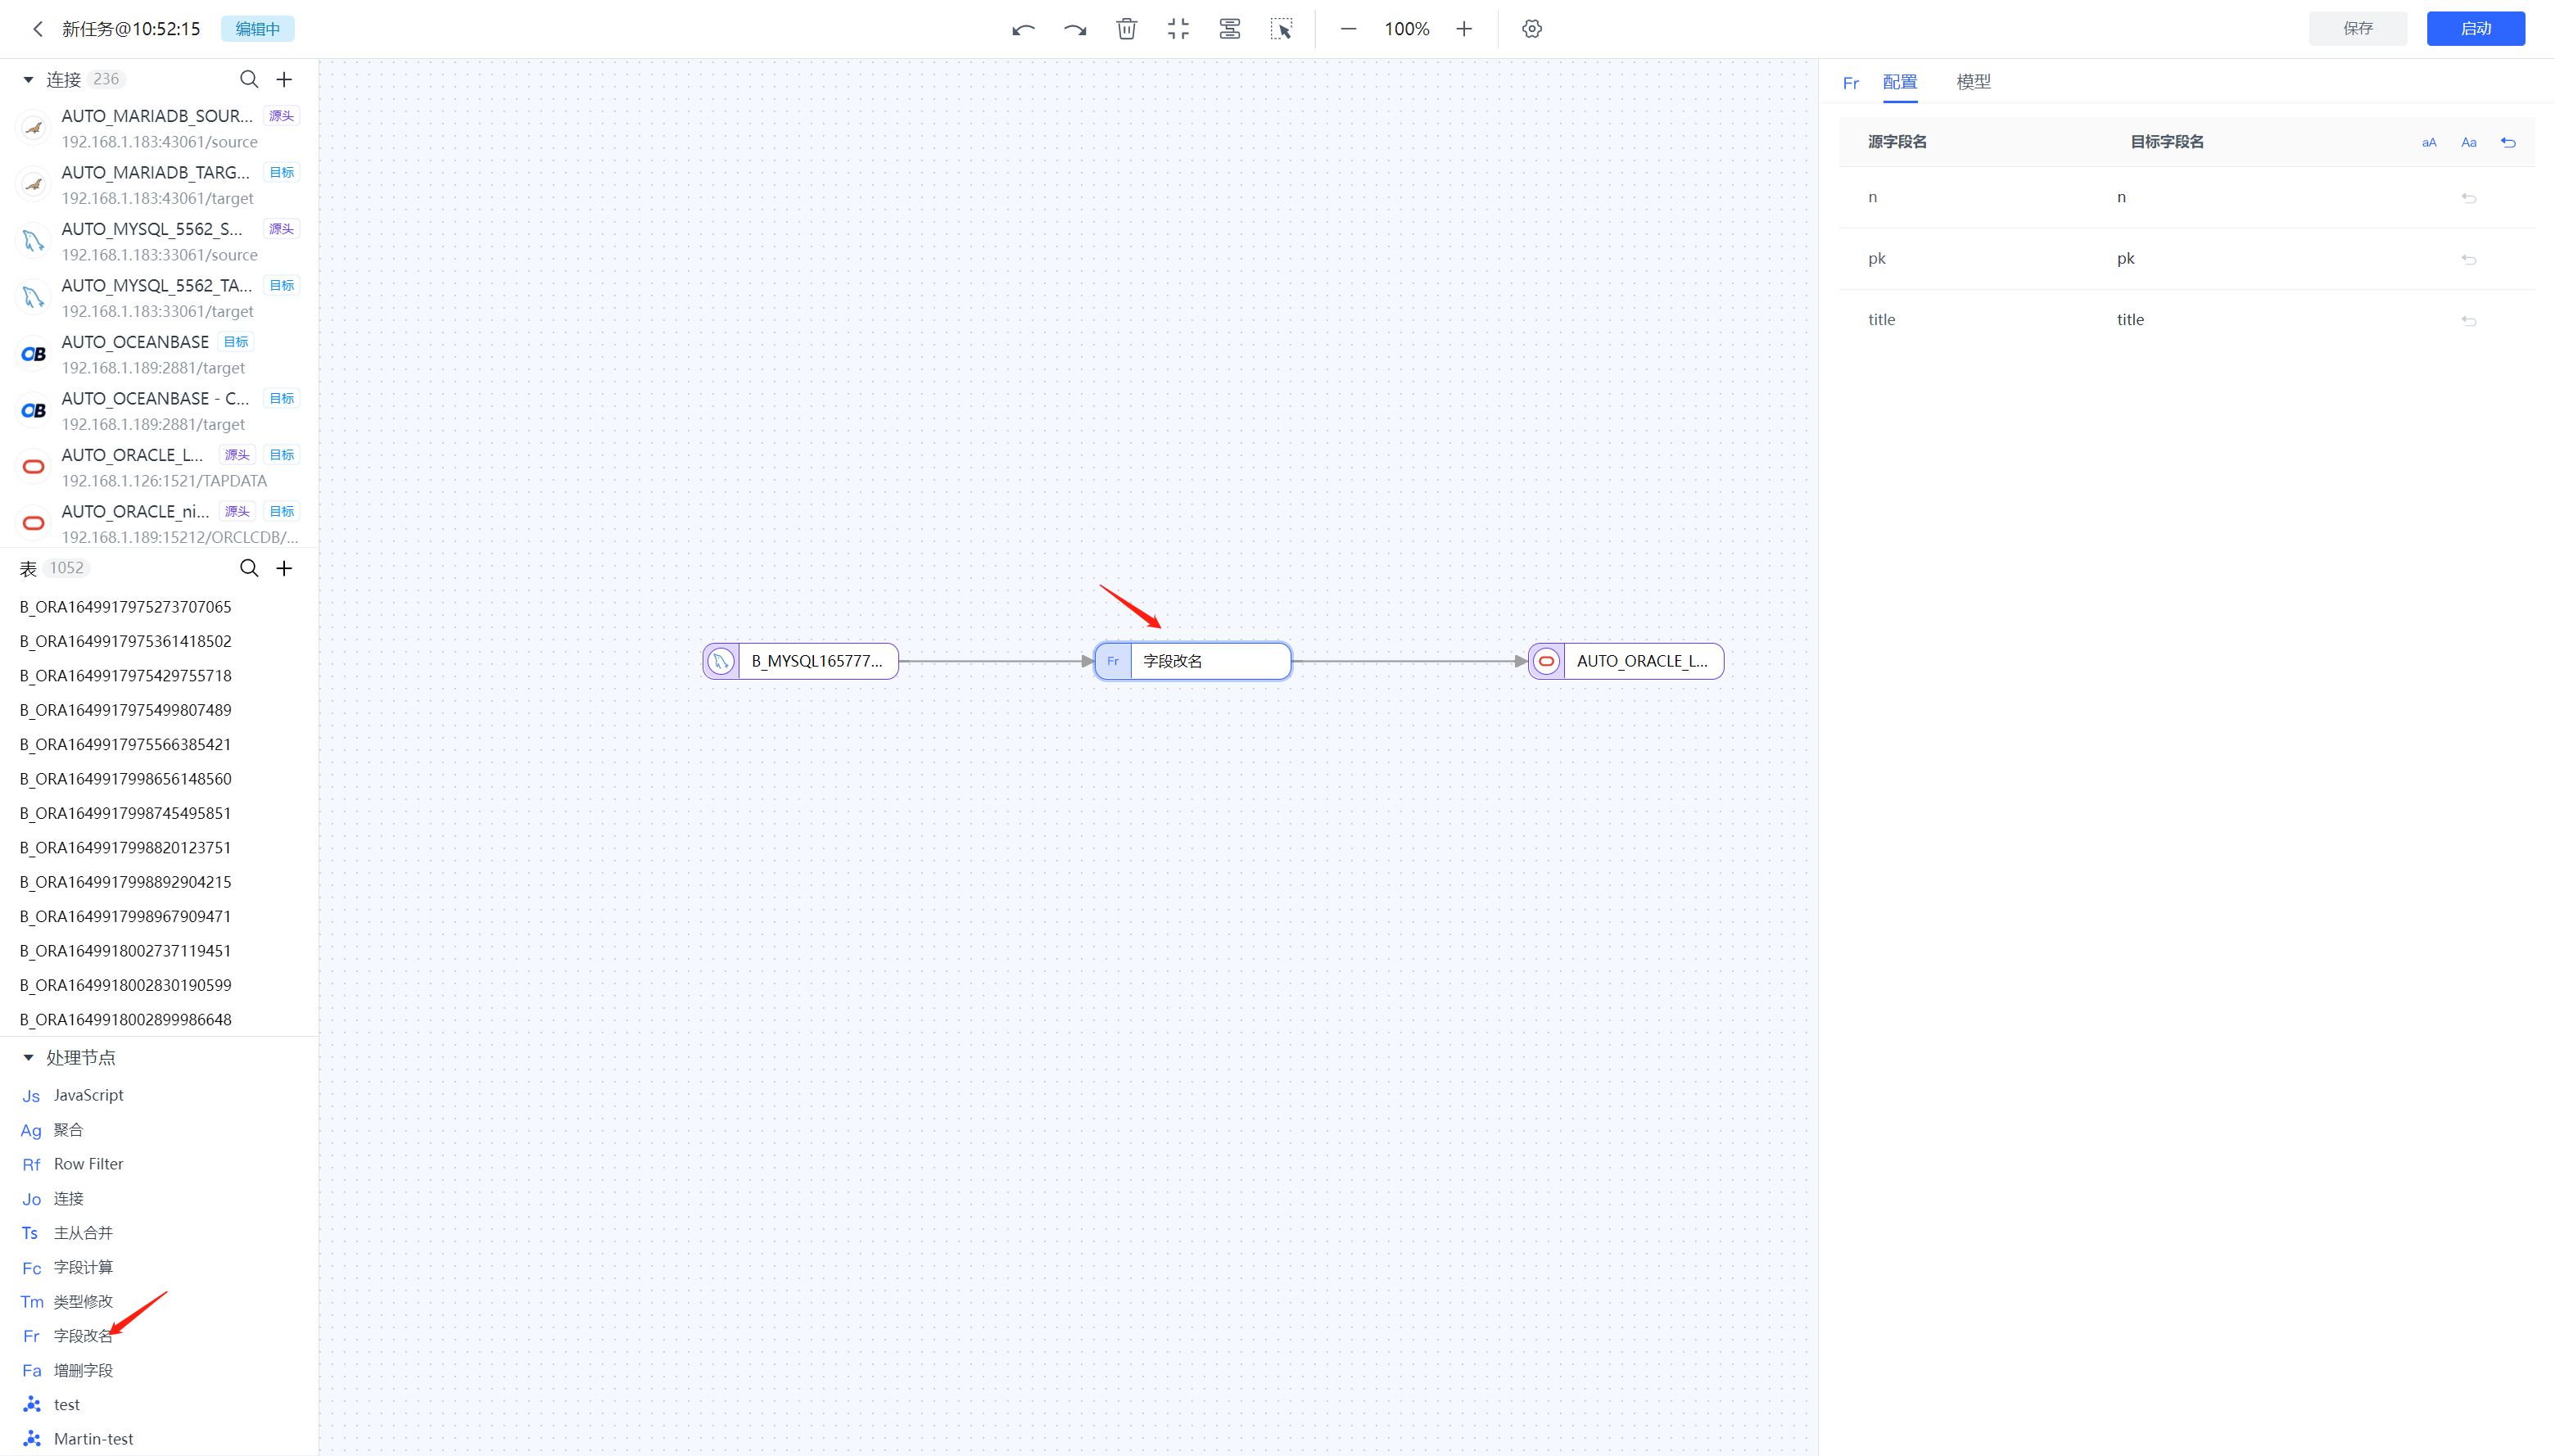Image resolution: width=2555 pixels, height=1456 pixels.
Task: Go back with the left chevron
Action: tap(38, 29)
